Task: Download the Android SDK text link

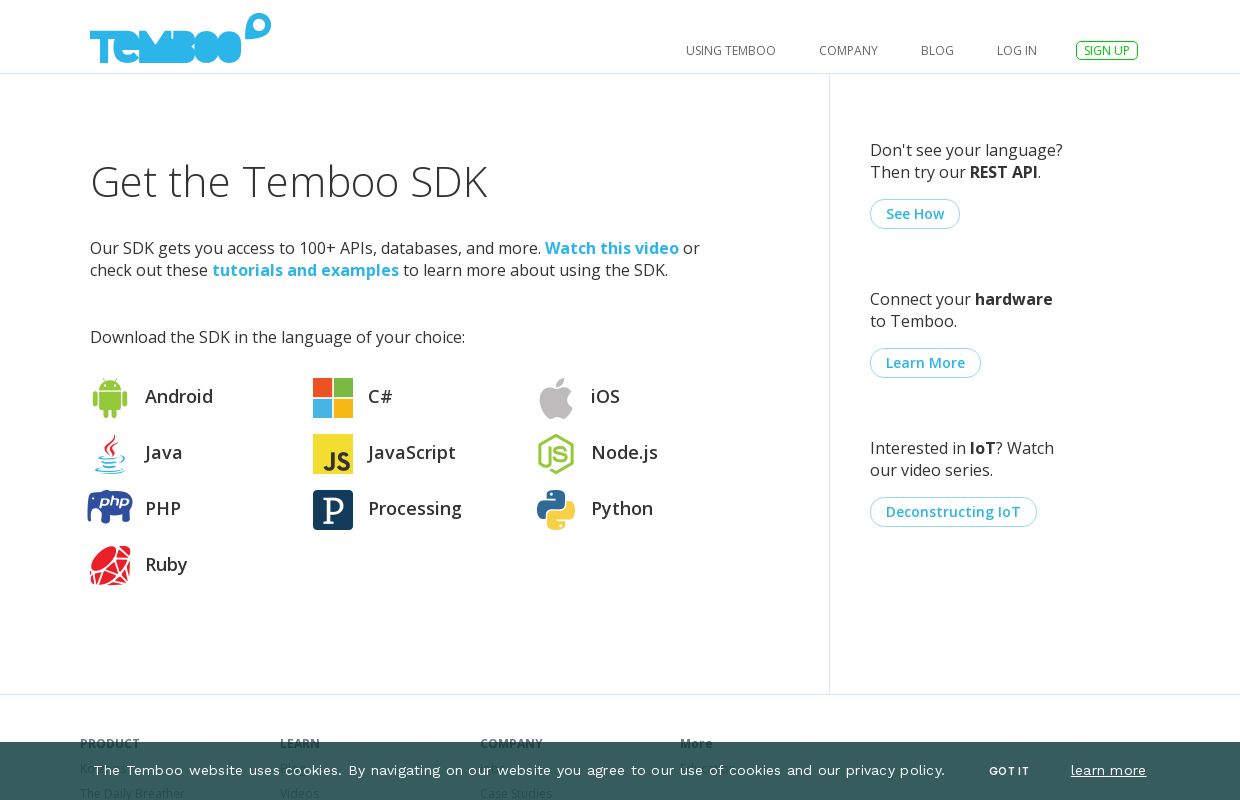Action: (179, 396)
